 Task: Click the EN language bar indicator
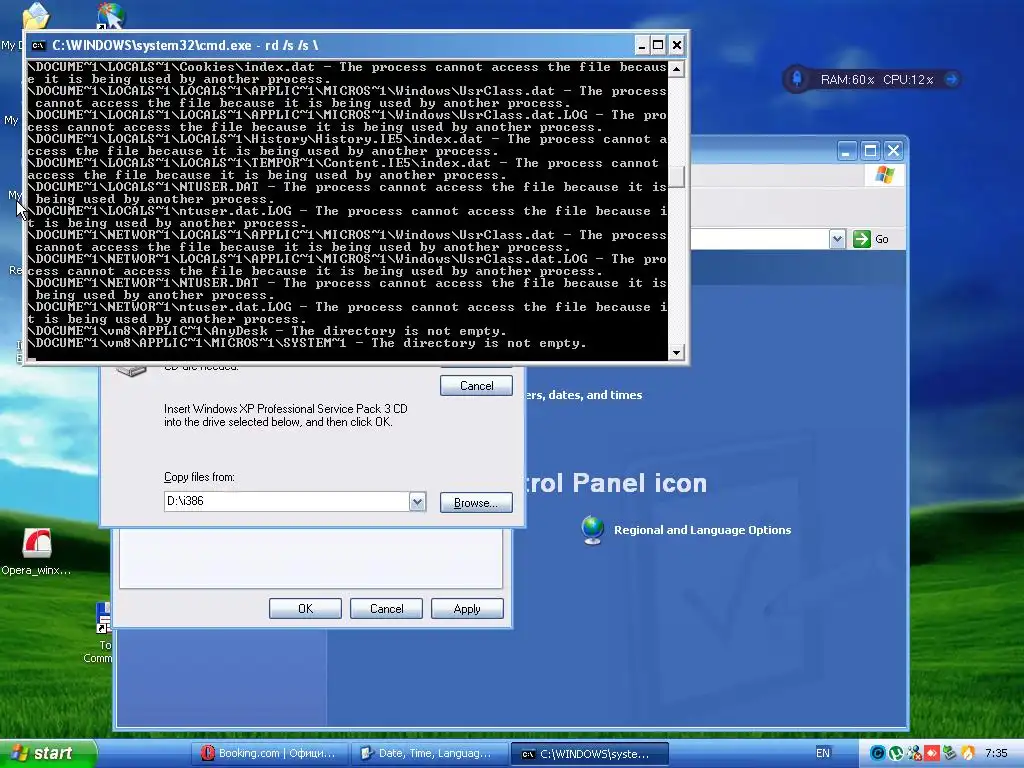823,753
